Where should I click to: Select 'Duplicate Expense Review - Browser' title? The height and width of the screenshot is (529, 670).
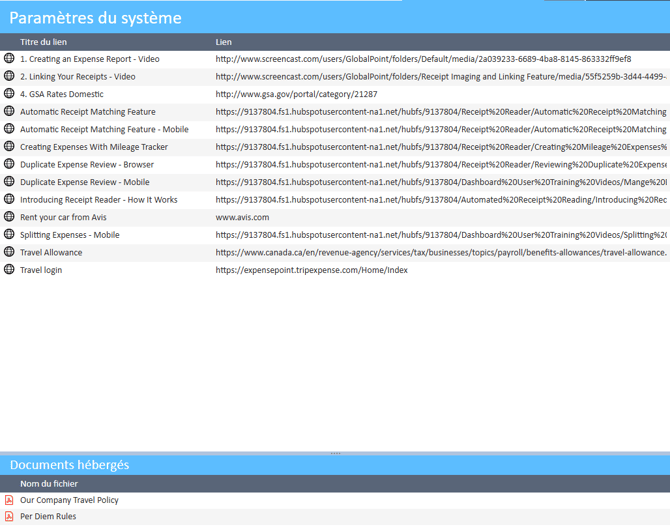coord(87,165)
